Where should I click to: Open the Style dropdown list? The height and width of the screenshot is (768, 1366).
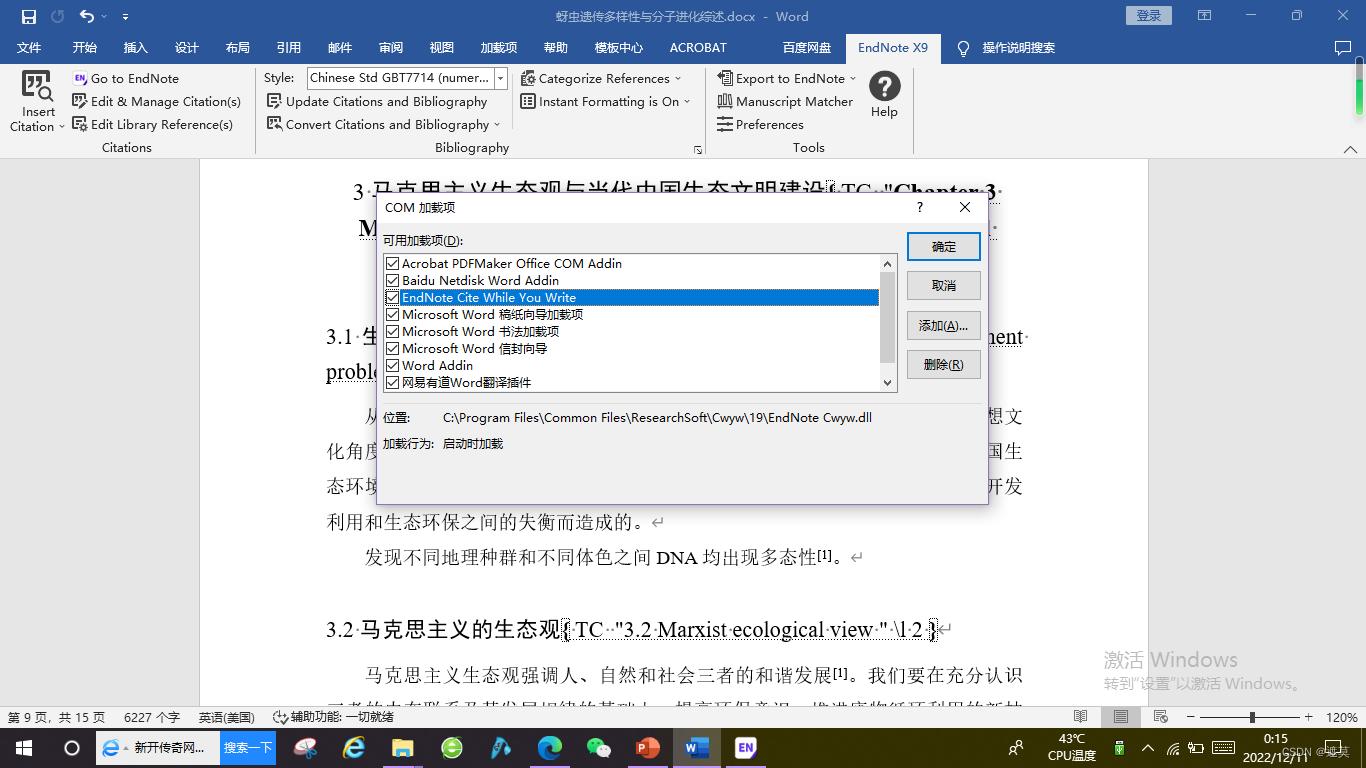(500, 78)
